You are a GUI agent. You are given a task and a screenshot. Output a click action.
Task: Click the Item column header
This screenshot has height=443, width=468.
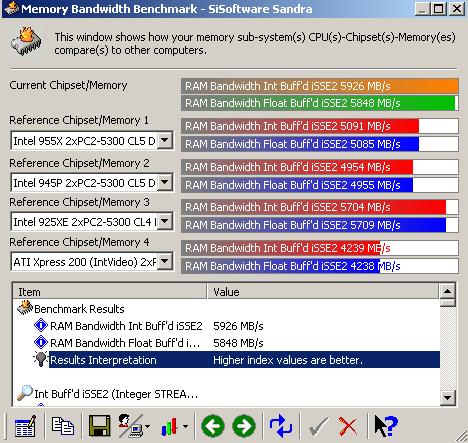pos(110,292)
